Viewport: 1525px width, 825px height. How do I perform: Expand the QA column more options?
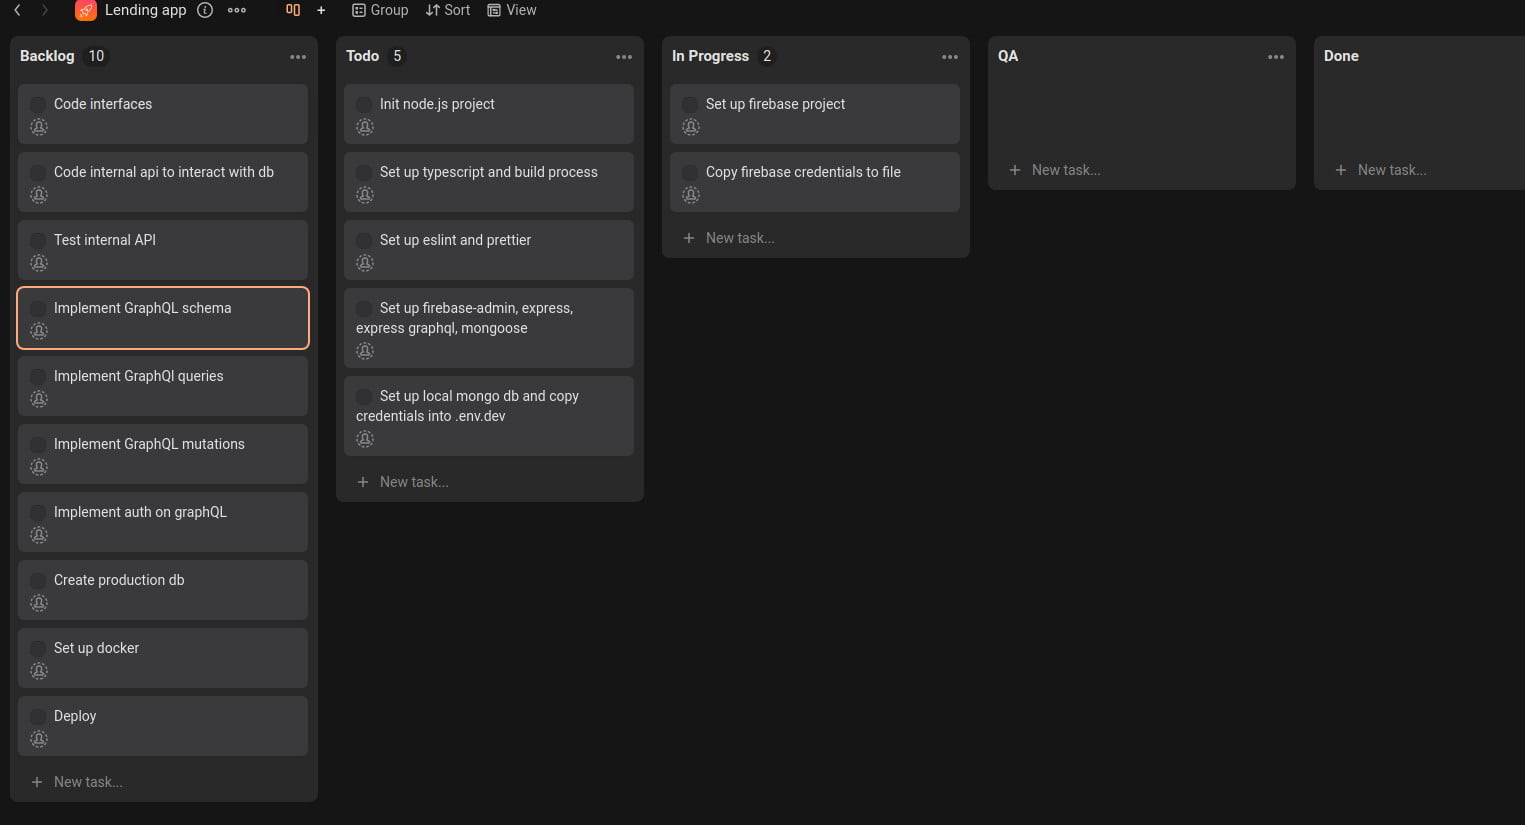tap(1276, 57)
